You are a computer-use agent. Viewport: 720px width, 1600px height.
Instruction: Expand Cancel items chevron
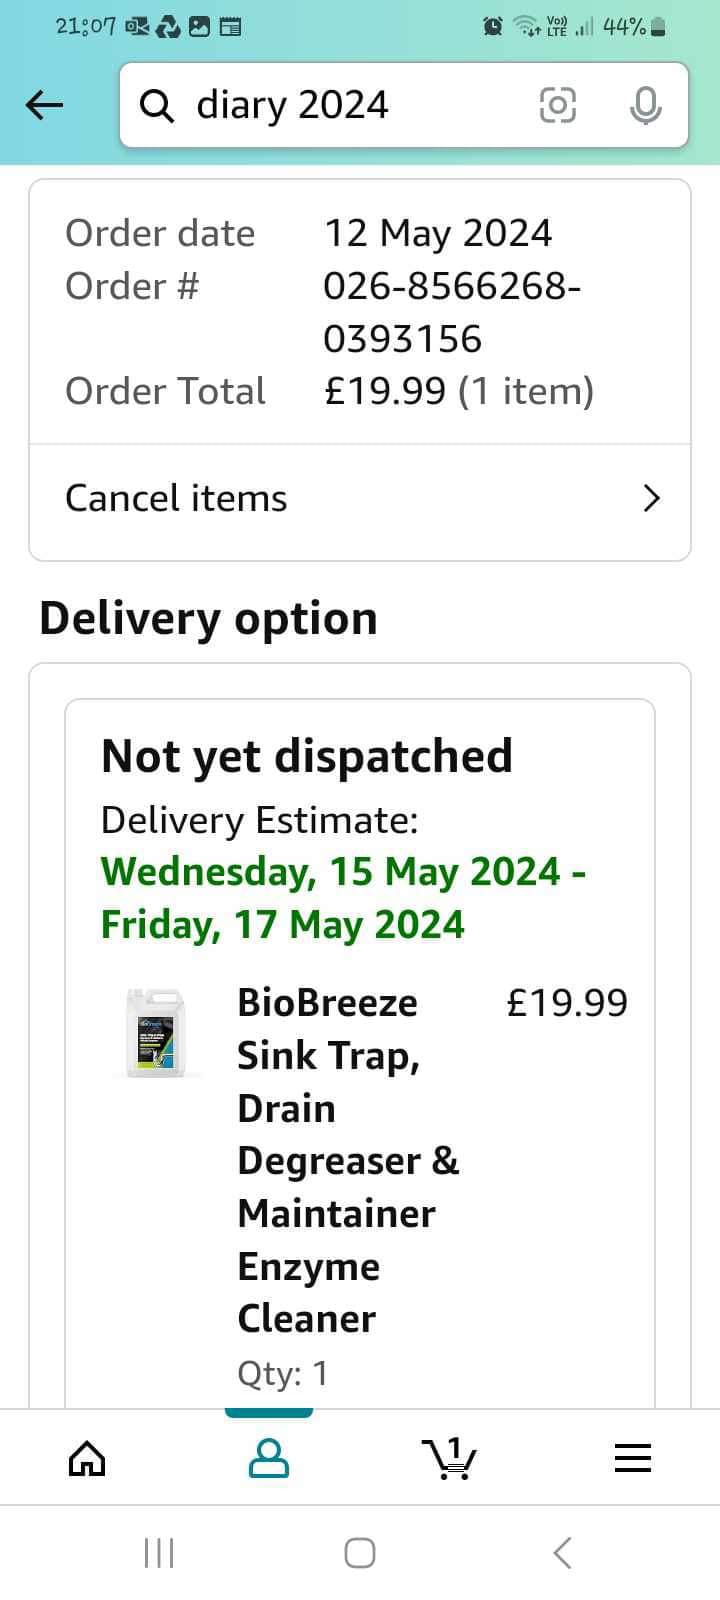tap(652, 498)
